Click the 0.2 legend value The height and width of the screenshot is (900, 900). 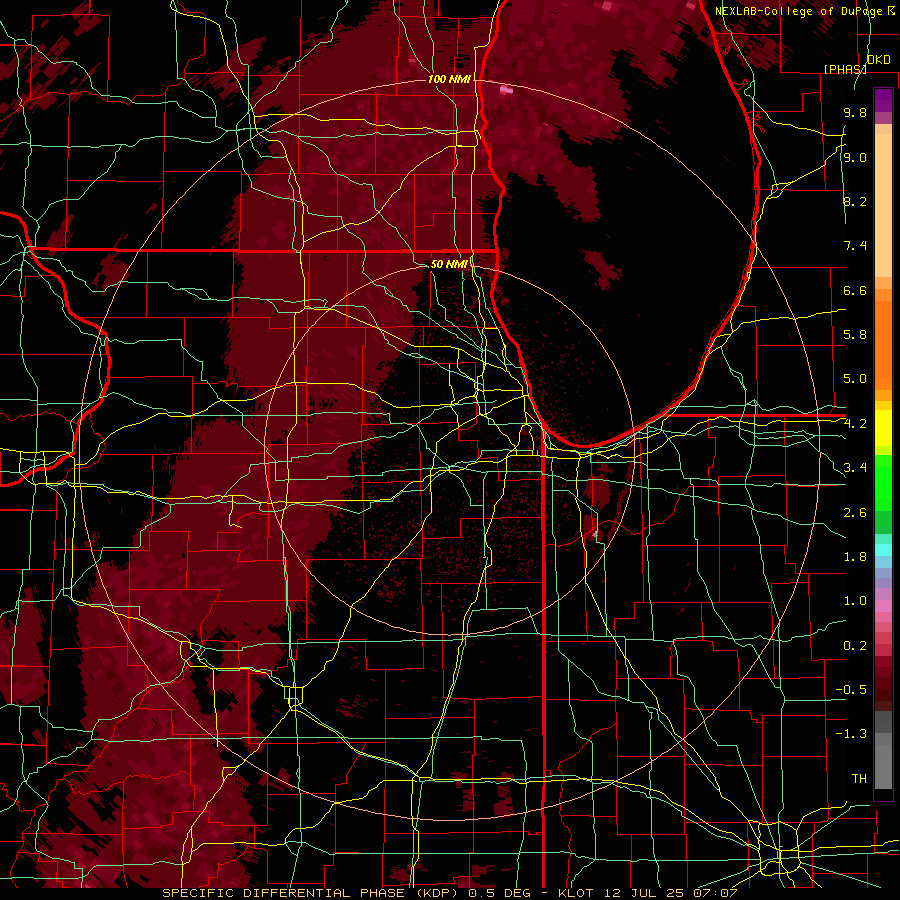coord(855,646)
